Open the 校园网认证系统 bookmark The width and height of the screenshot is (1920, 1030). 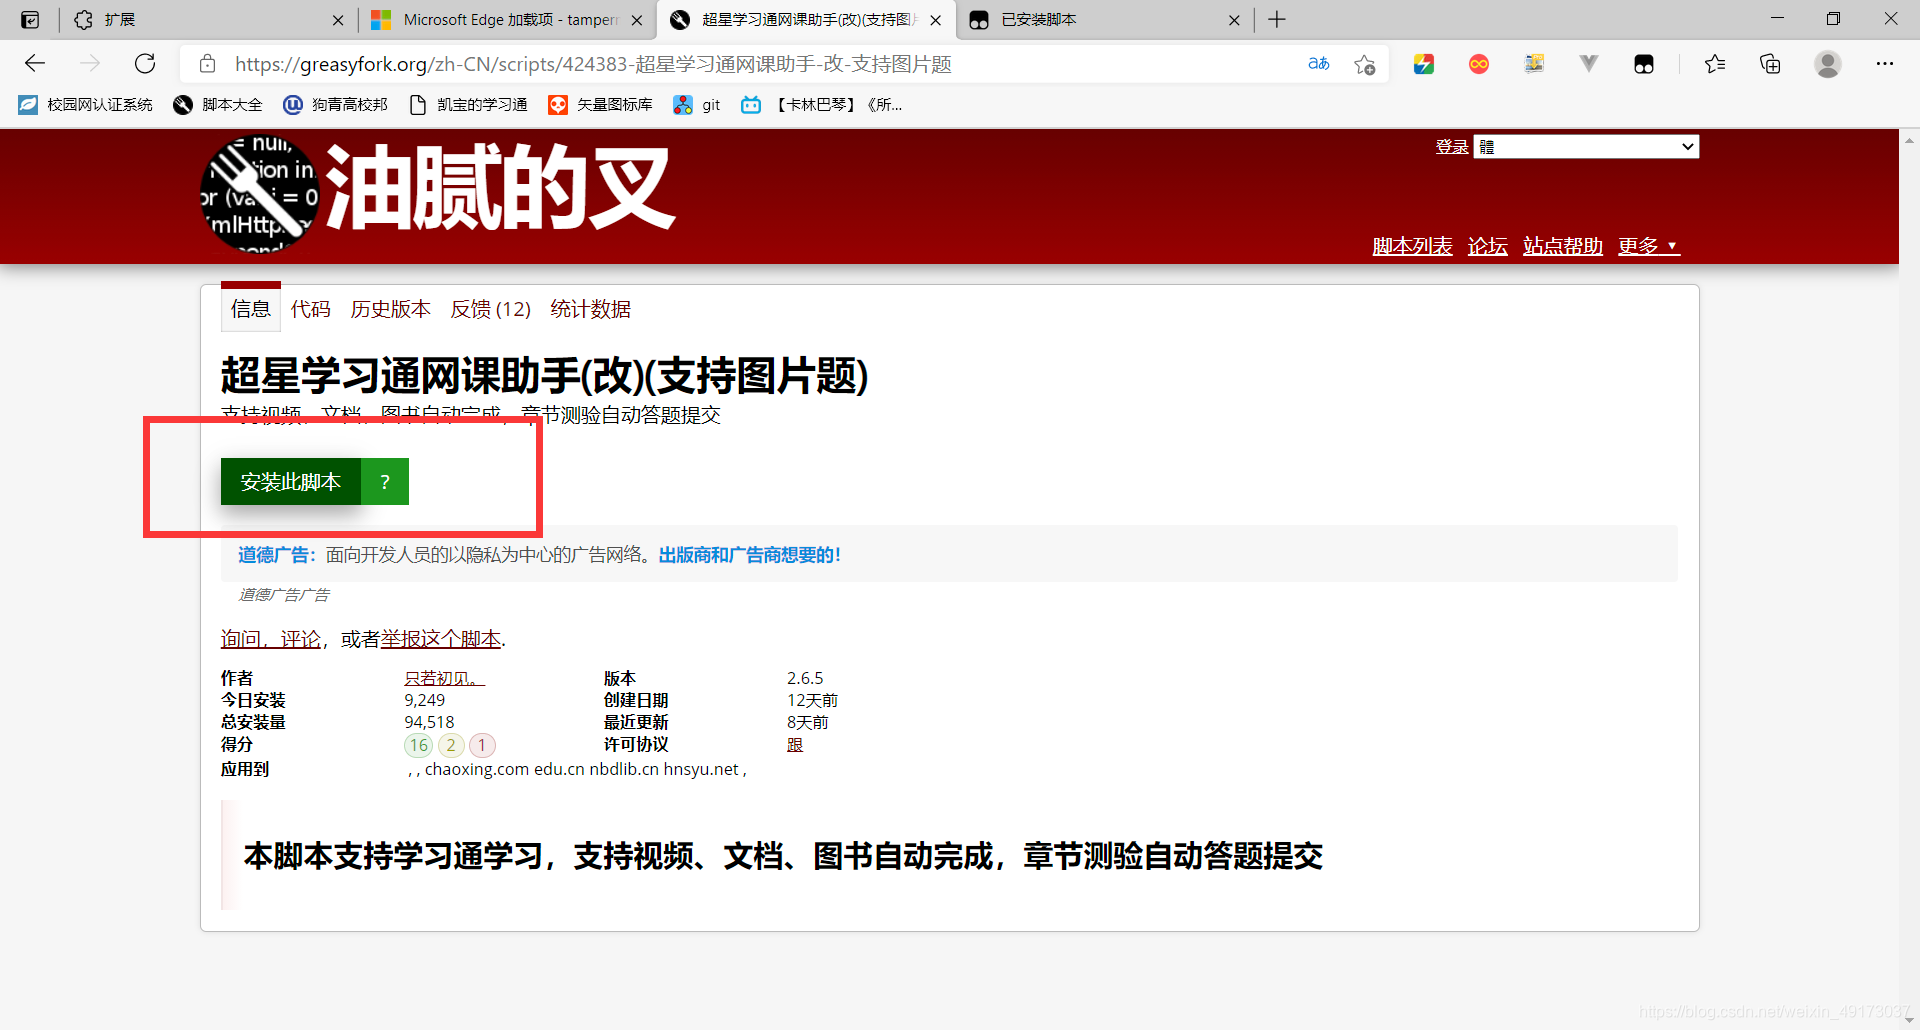tap(85, 105)
